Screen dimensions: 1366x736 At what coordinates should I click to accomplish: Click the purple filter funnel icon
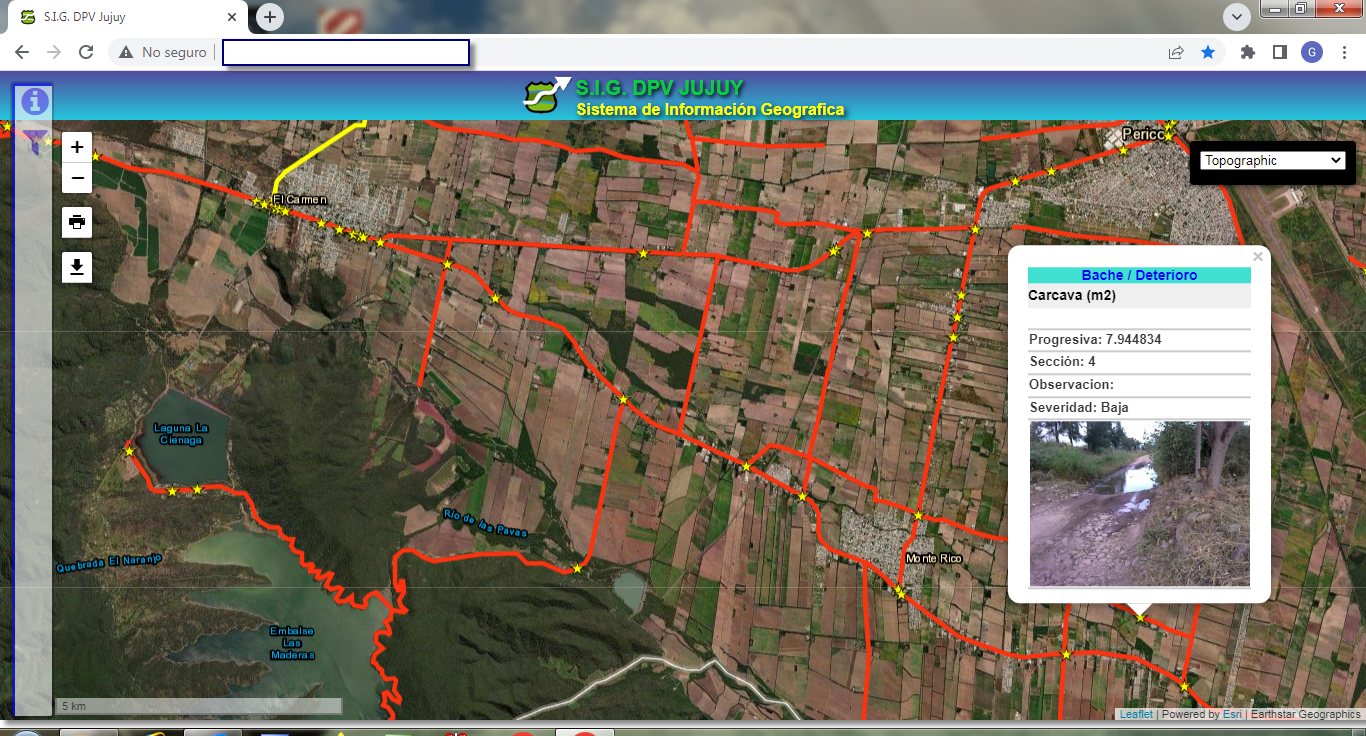35,141
